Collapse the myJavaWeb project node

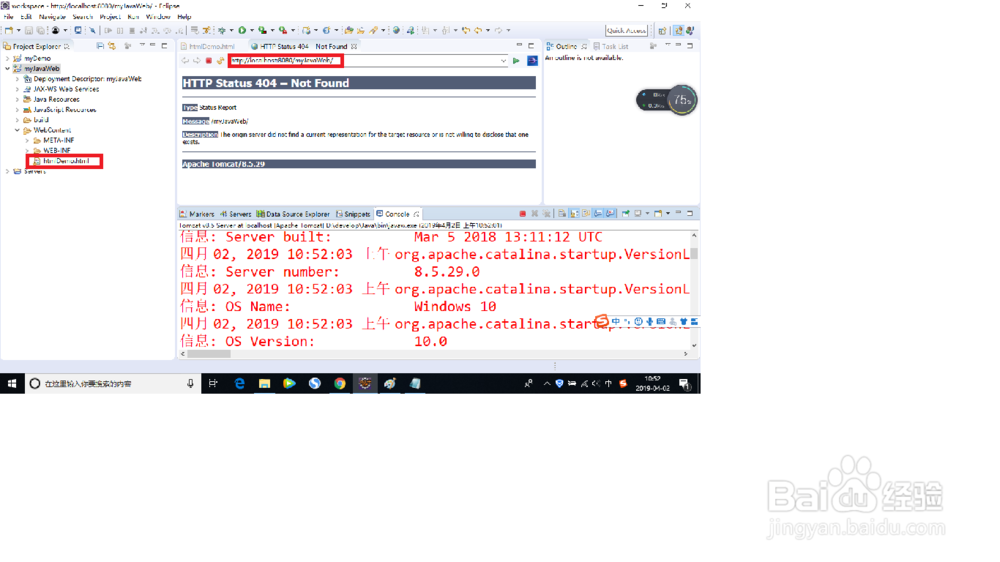click(8, 68)
